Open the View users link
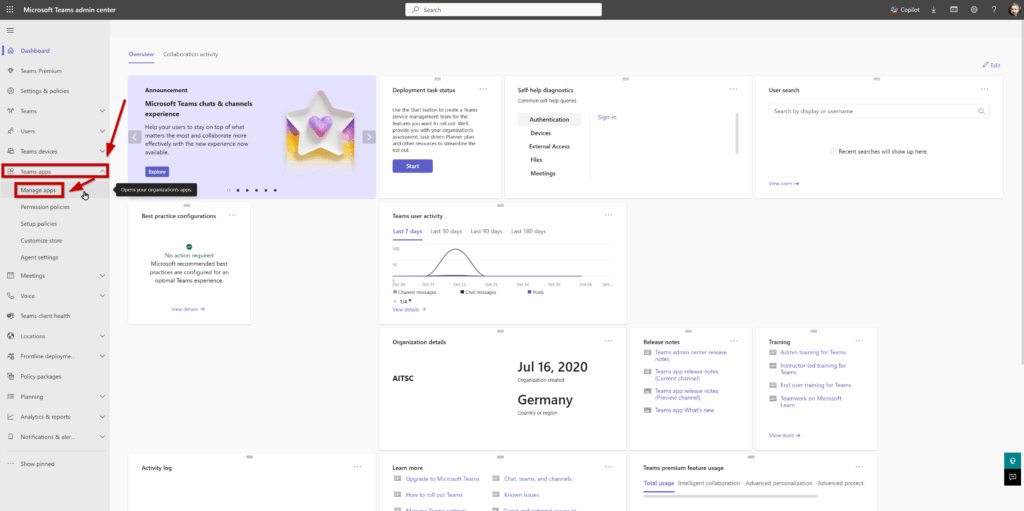The image size is (1024, 511). [x=783, y=184]
